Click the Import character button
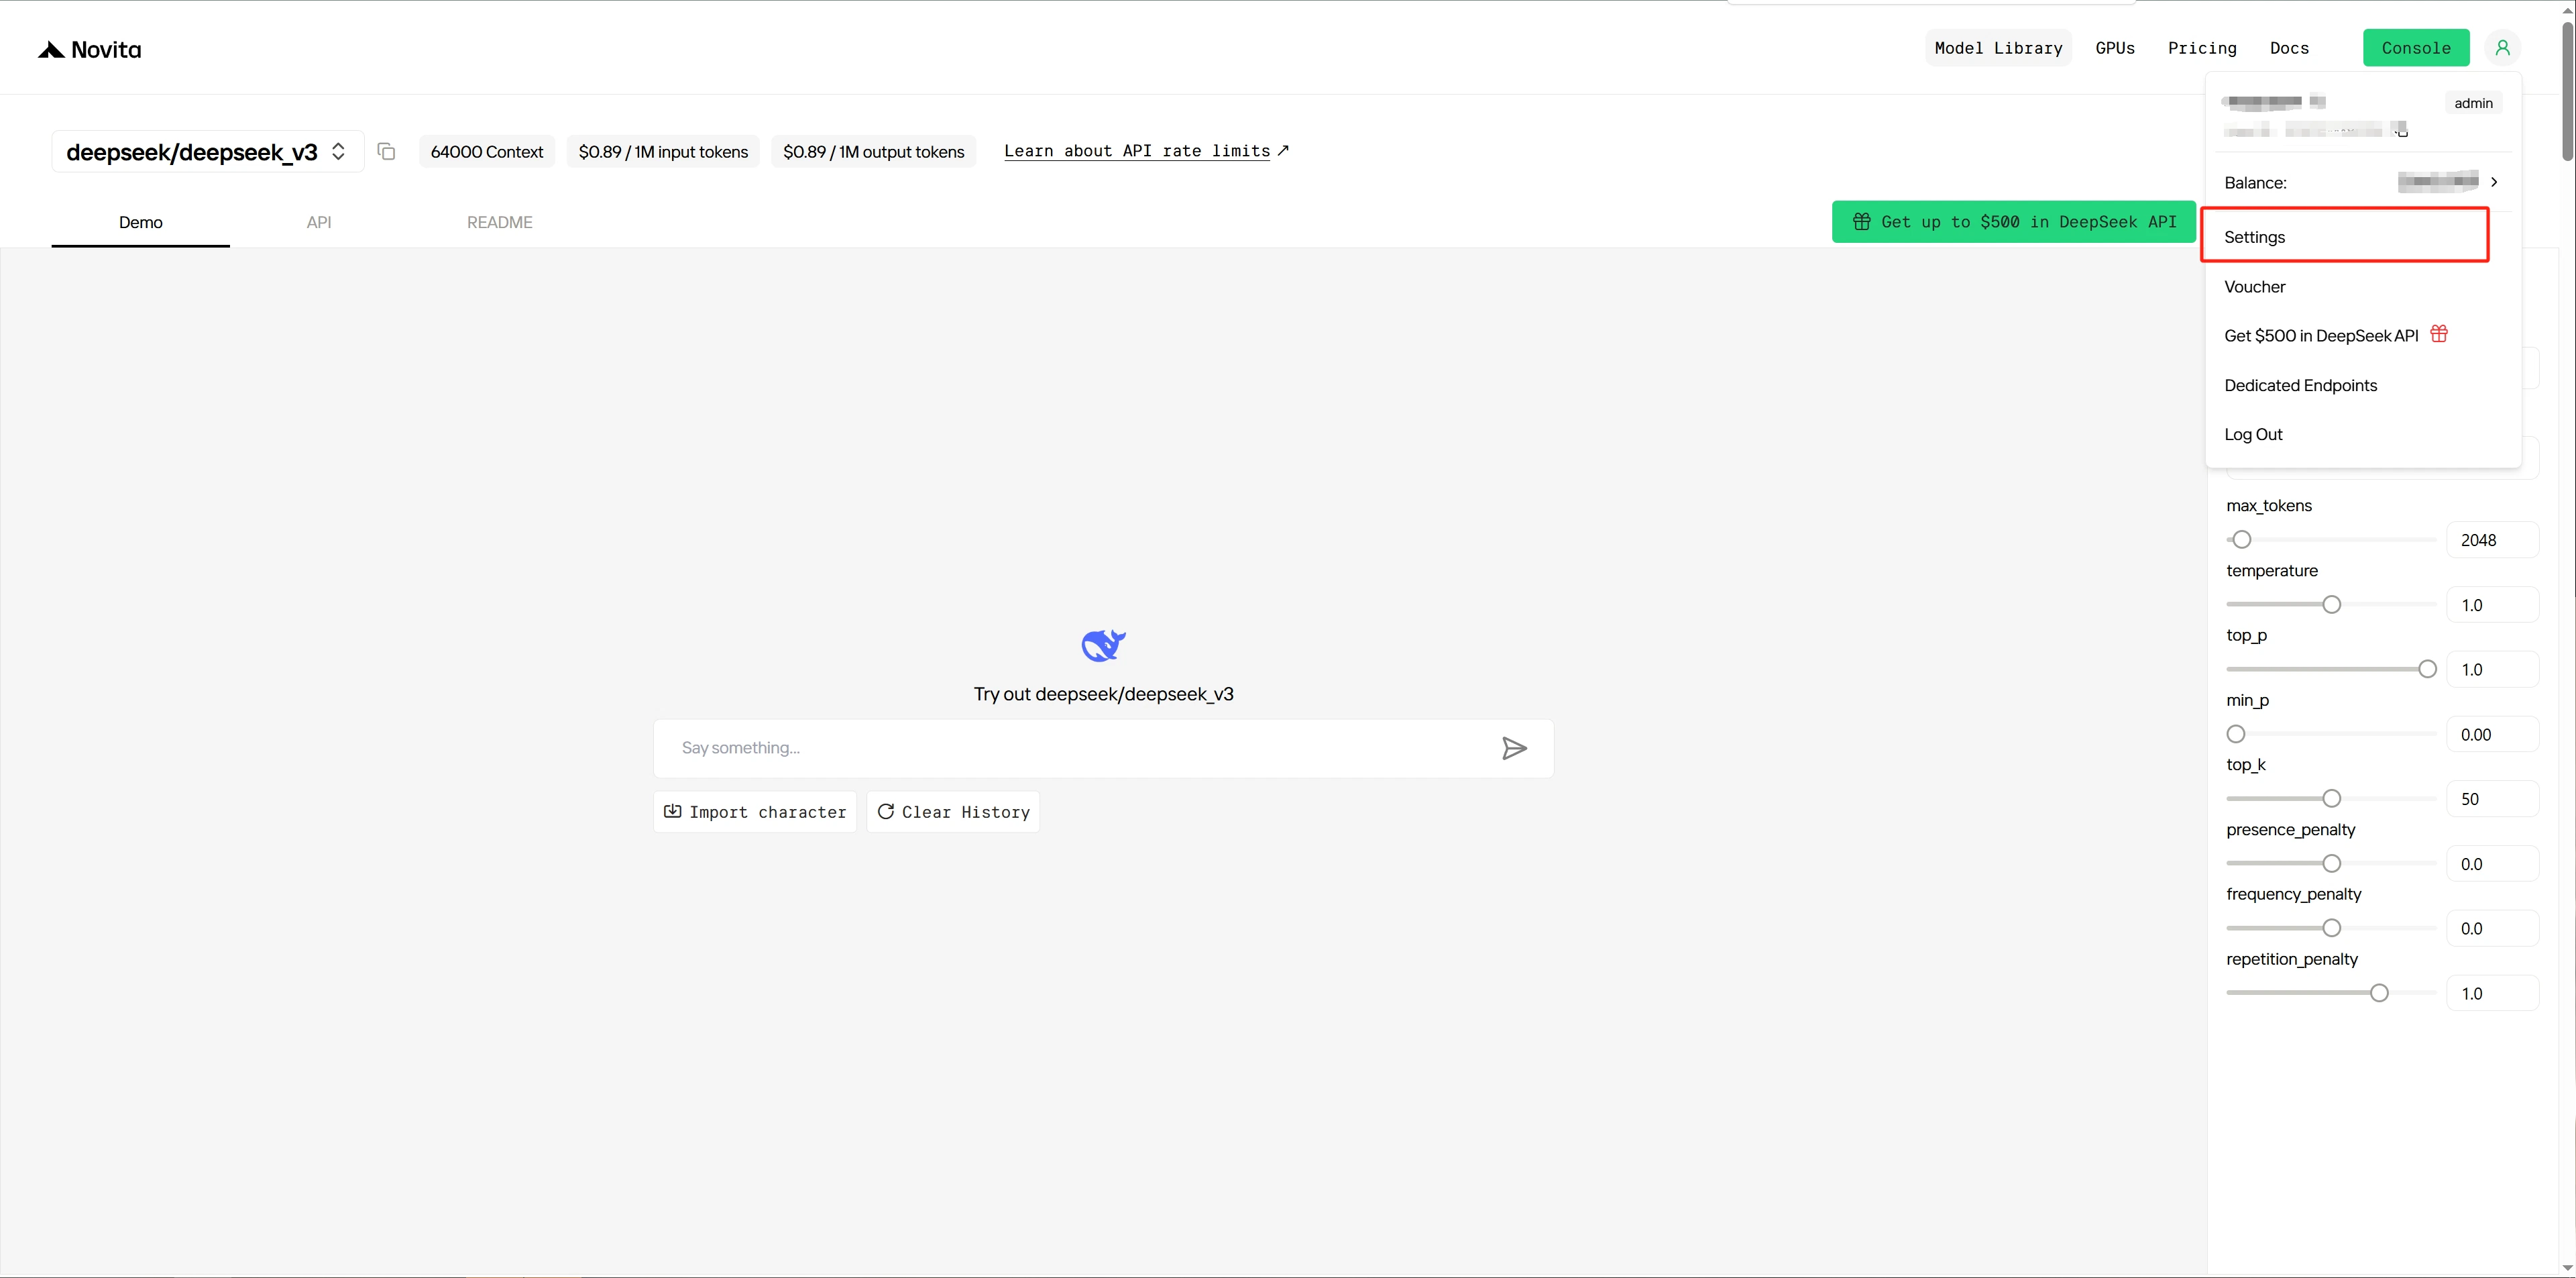Image resolution: width=2576 pixels, height=1278 pixels. click(x=755, y=812)
